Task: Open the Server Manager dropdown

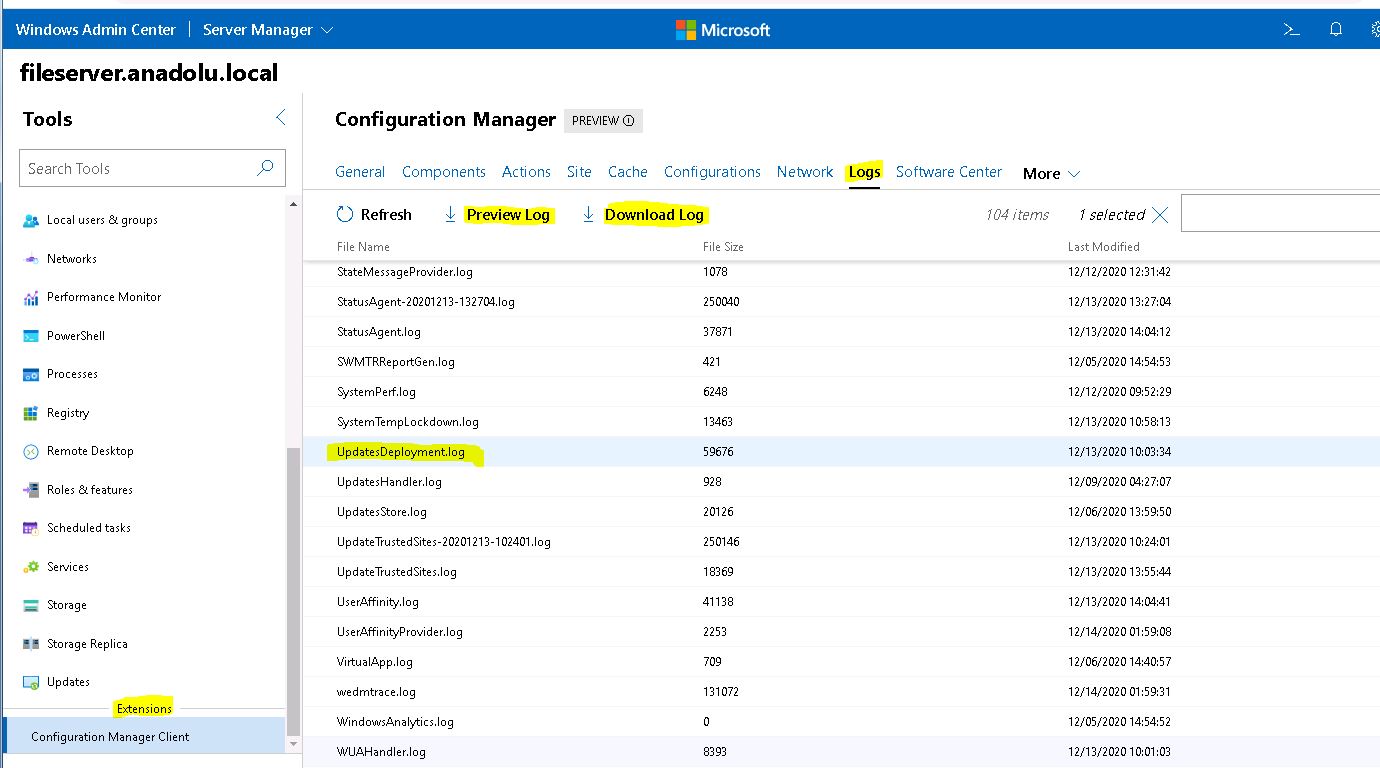Action: (267, 30)
